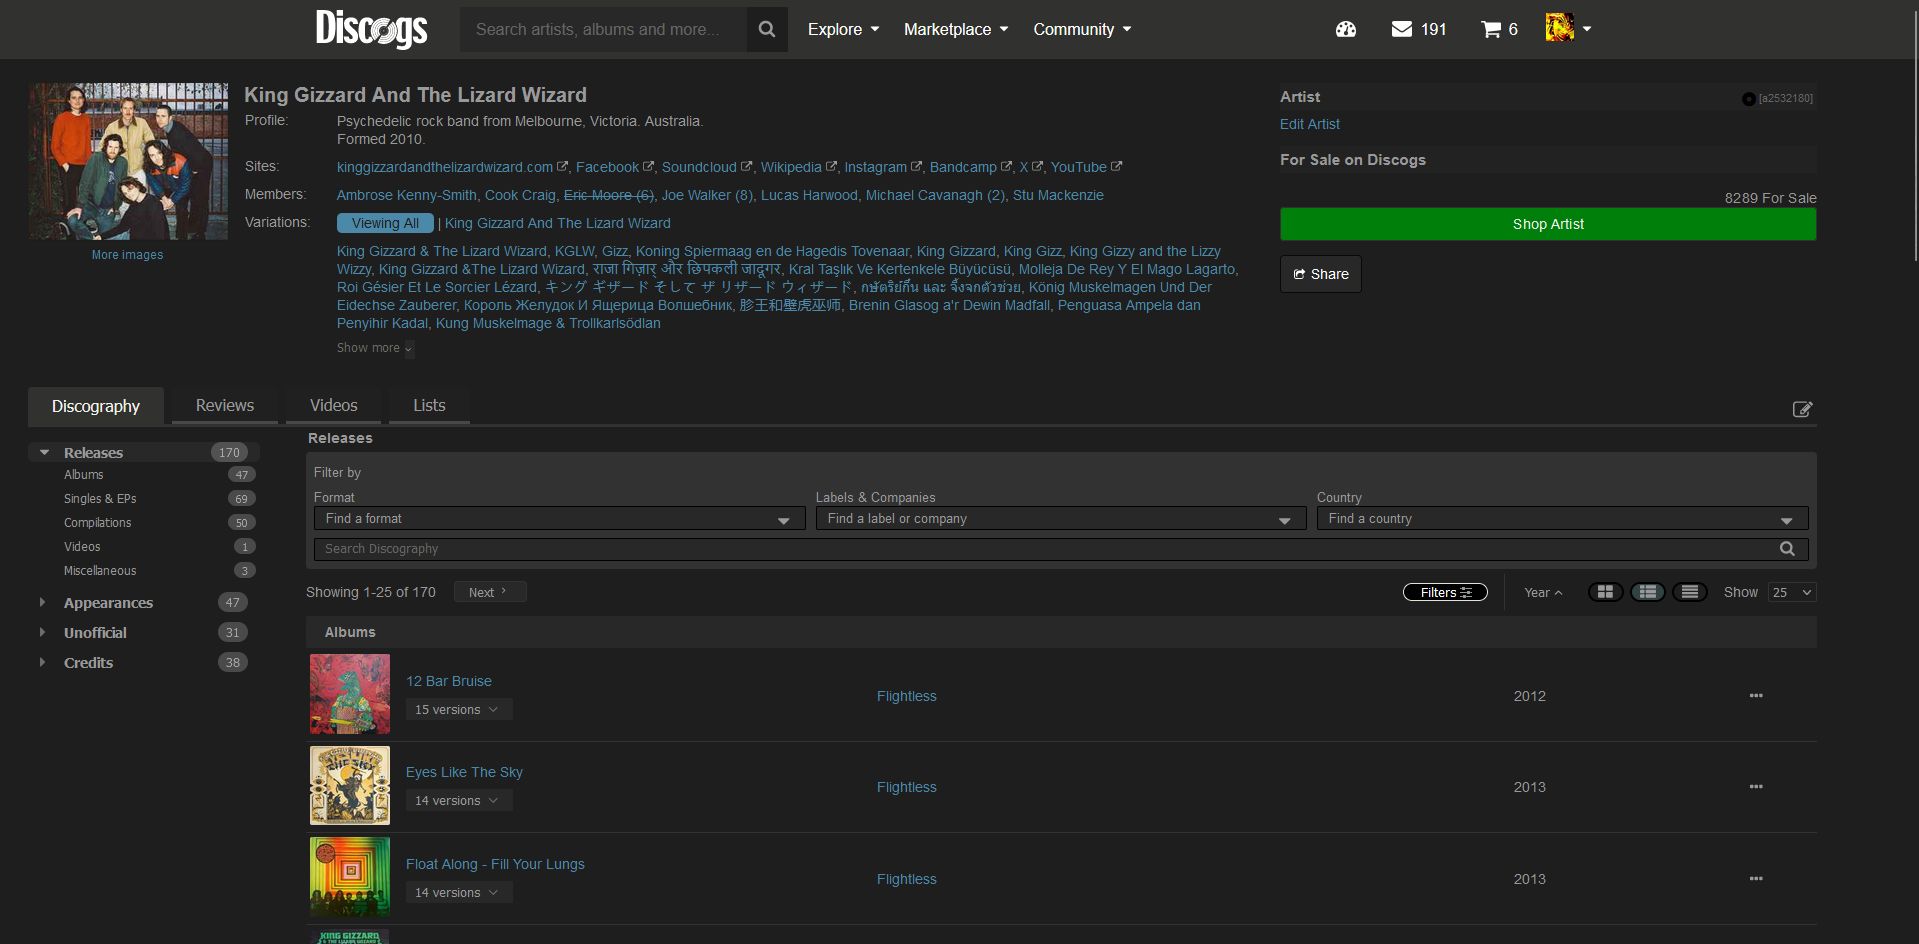Filter releases by Miscellaneous
The width and height of the screenshot is (1919, 944).
pyautogui.click(x=100, y=571)
